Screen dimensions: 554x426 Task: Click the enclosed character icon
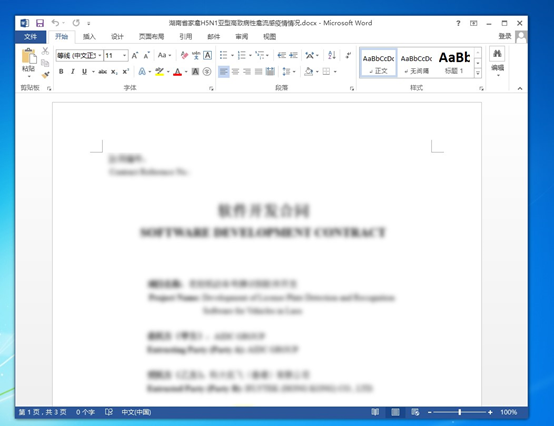pos(207,72)
